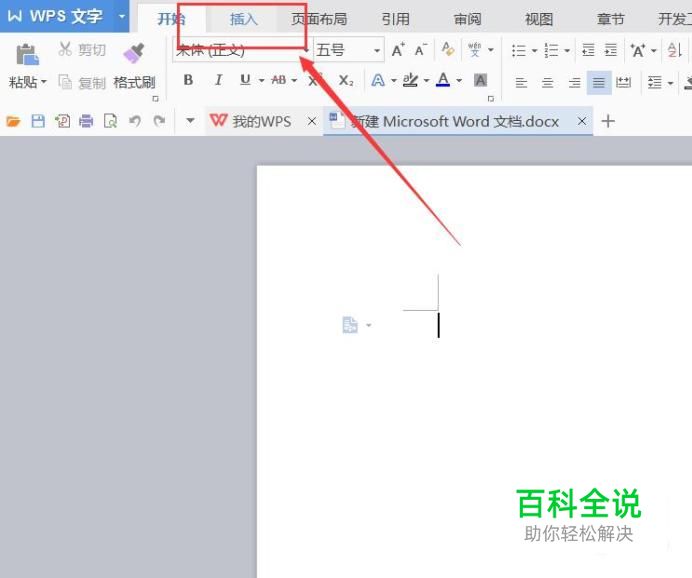
Task: Open strikethrough options dropdown arrow
Action: point(294,81)
